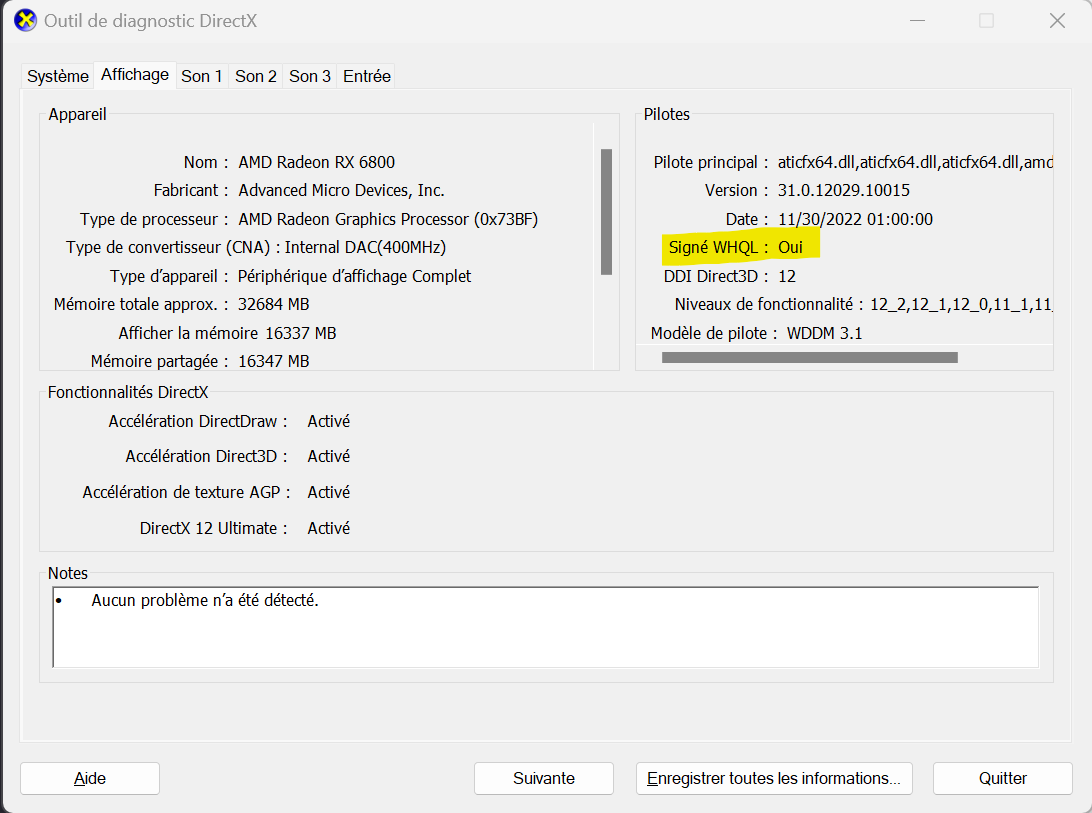Click the driver model WDDM 3.1
This screenshot has height=813, width=1092.
[825, 334]
